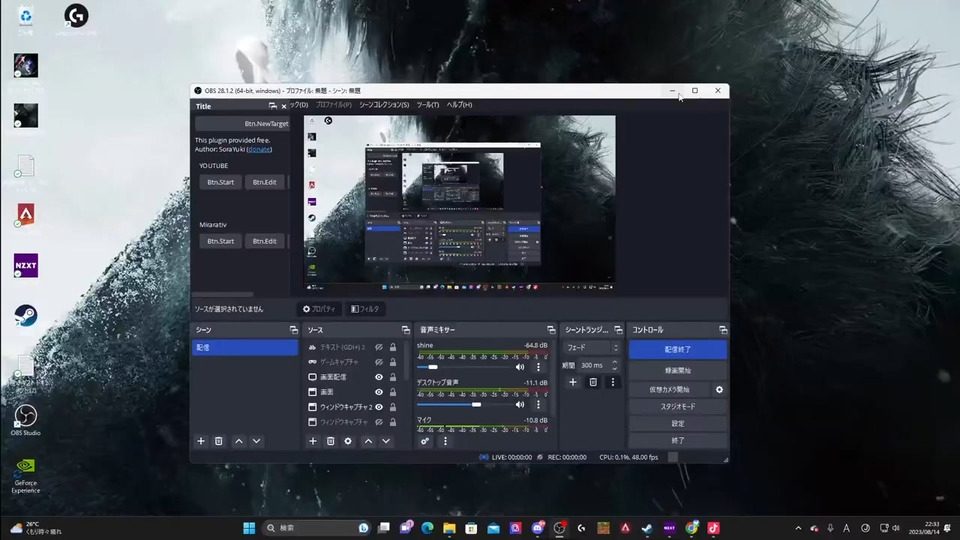
Task: Toggle the lock on the 画面 source
Action: [393, 392]
